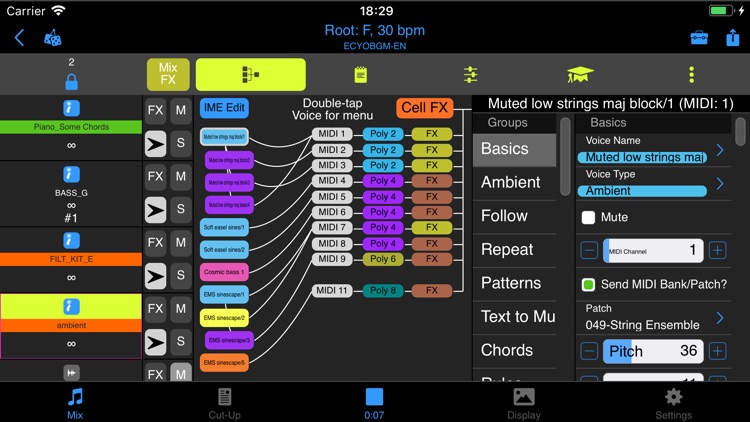Tap the MIDI 1 rule box

coord(331,134)
